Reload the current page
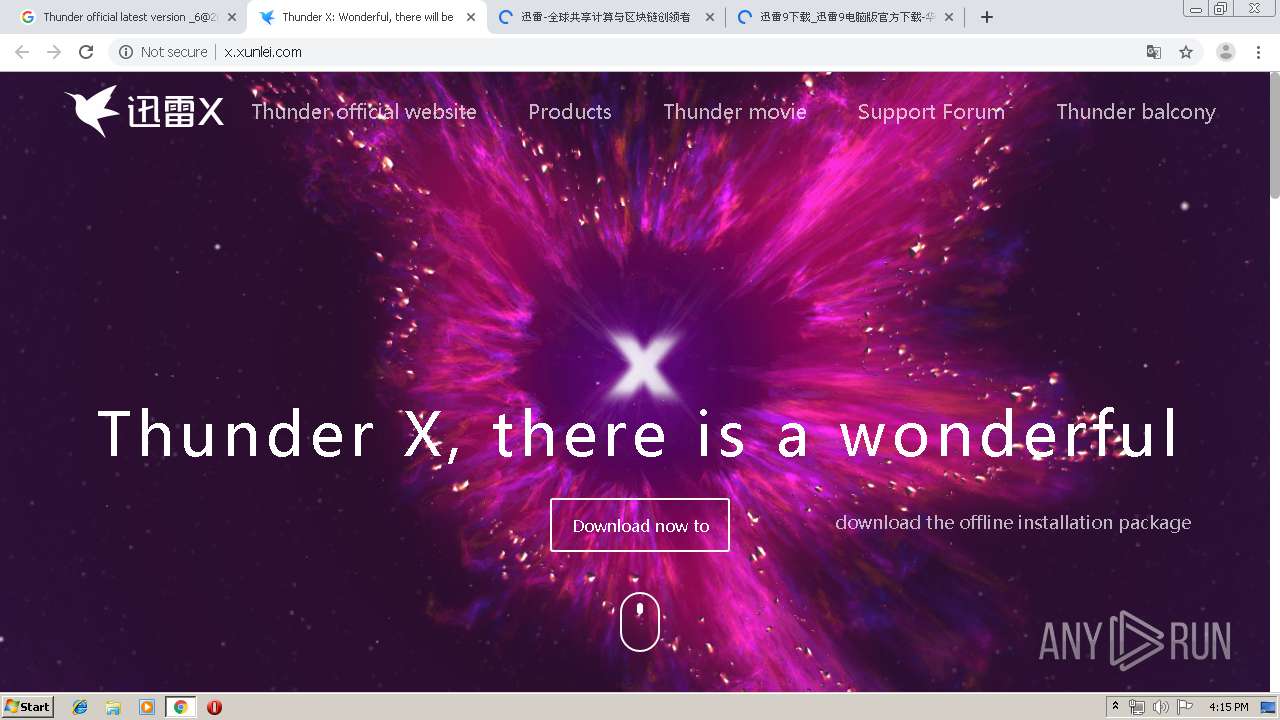This screenshot has height=720, width=1280. pos(86,52)
